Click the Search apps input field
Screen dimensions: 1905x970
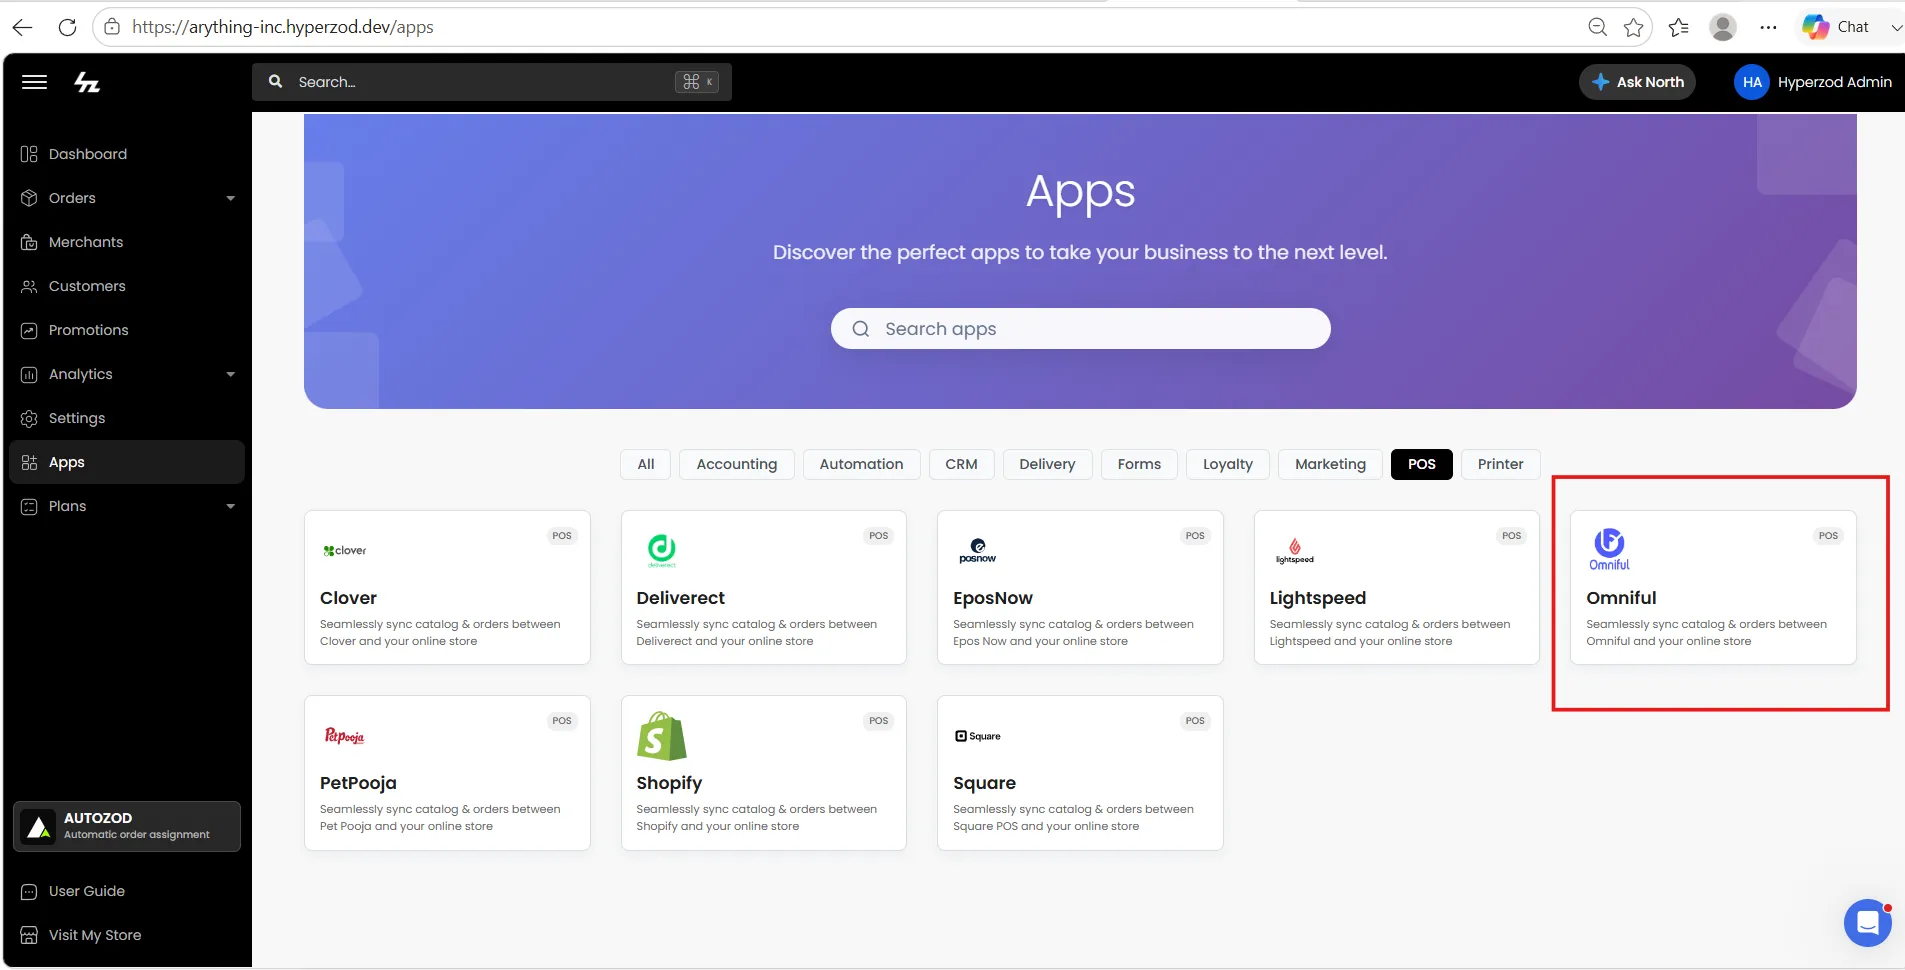pos(1080,329)
